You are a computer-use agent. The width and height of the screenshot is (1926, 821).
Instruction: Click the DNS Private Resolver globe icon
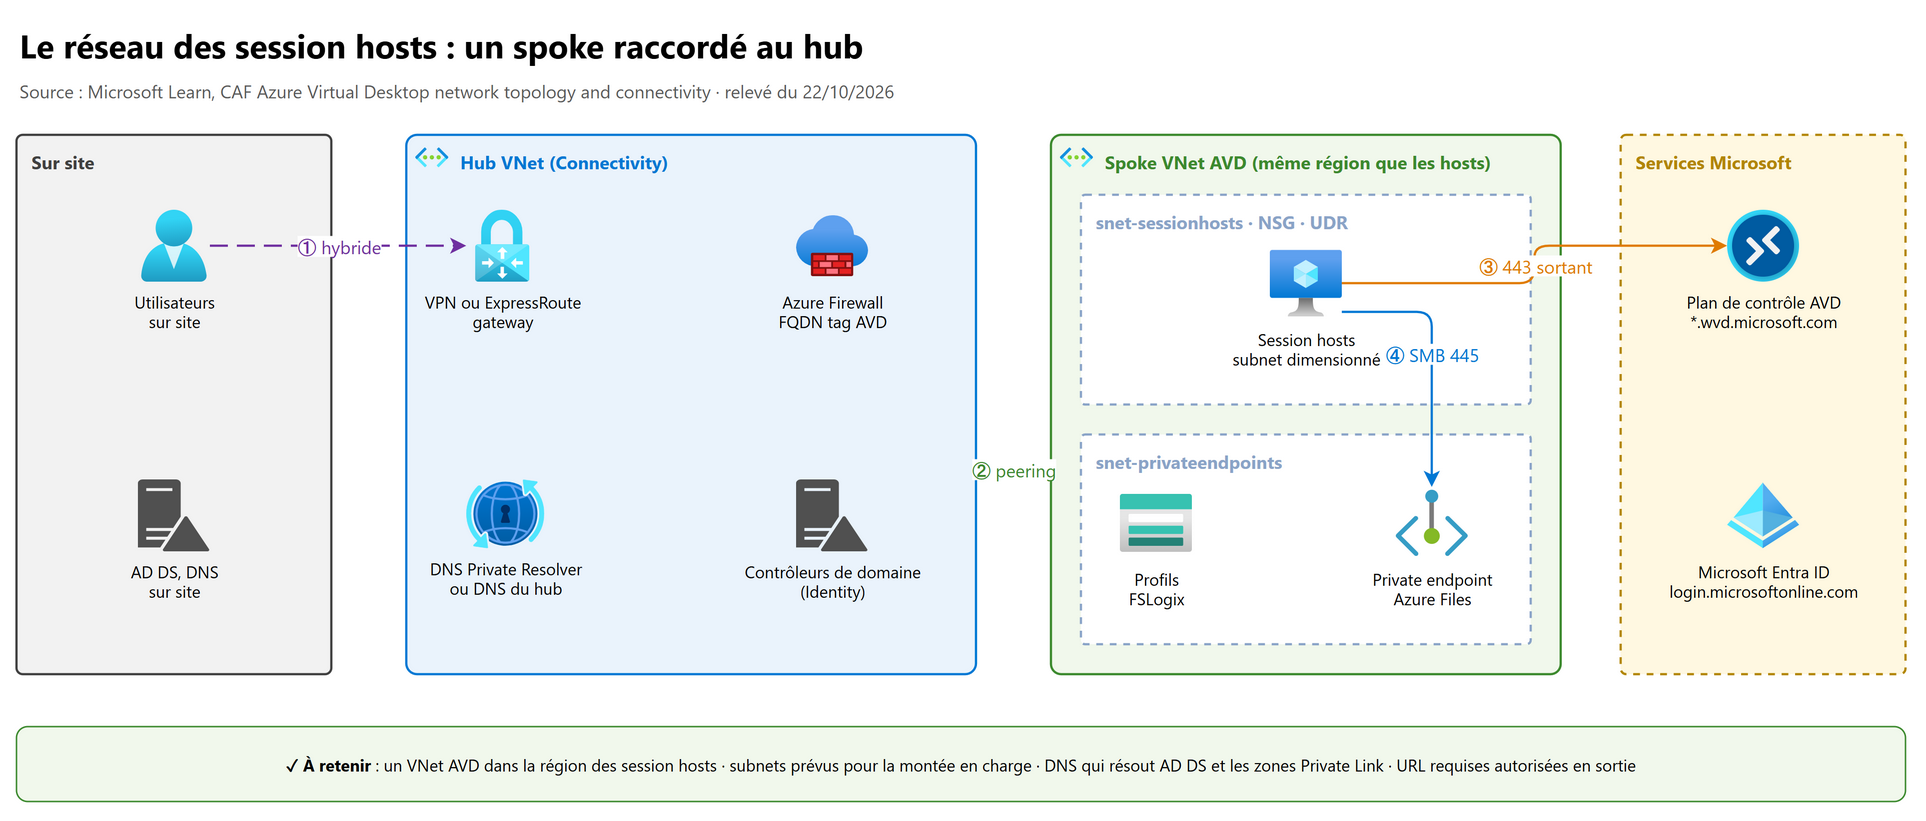pos(505,514)
